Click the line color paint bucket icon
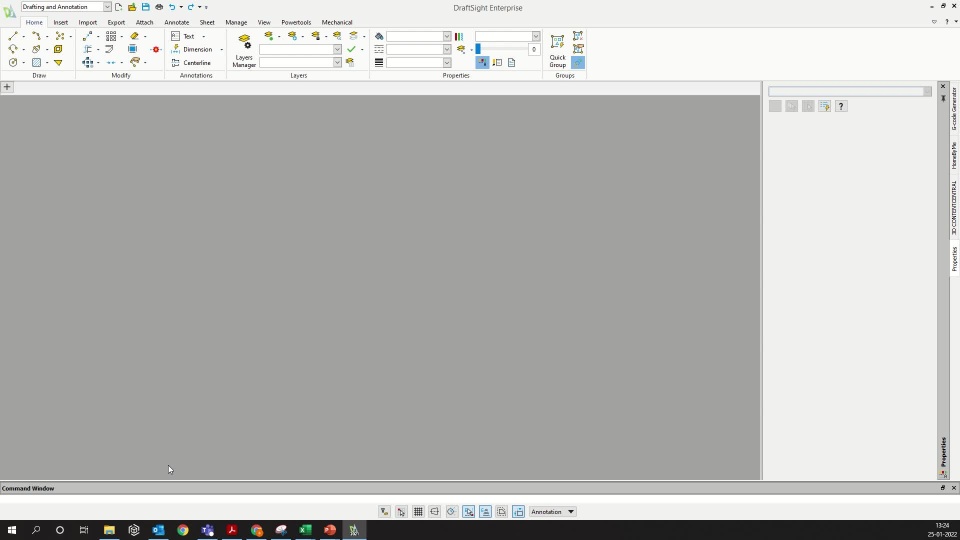 (x=379, y=36)
